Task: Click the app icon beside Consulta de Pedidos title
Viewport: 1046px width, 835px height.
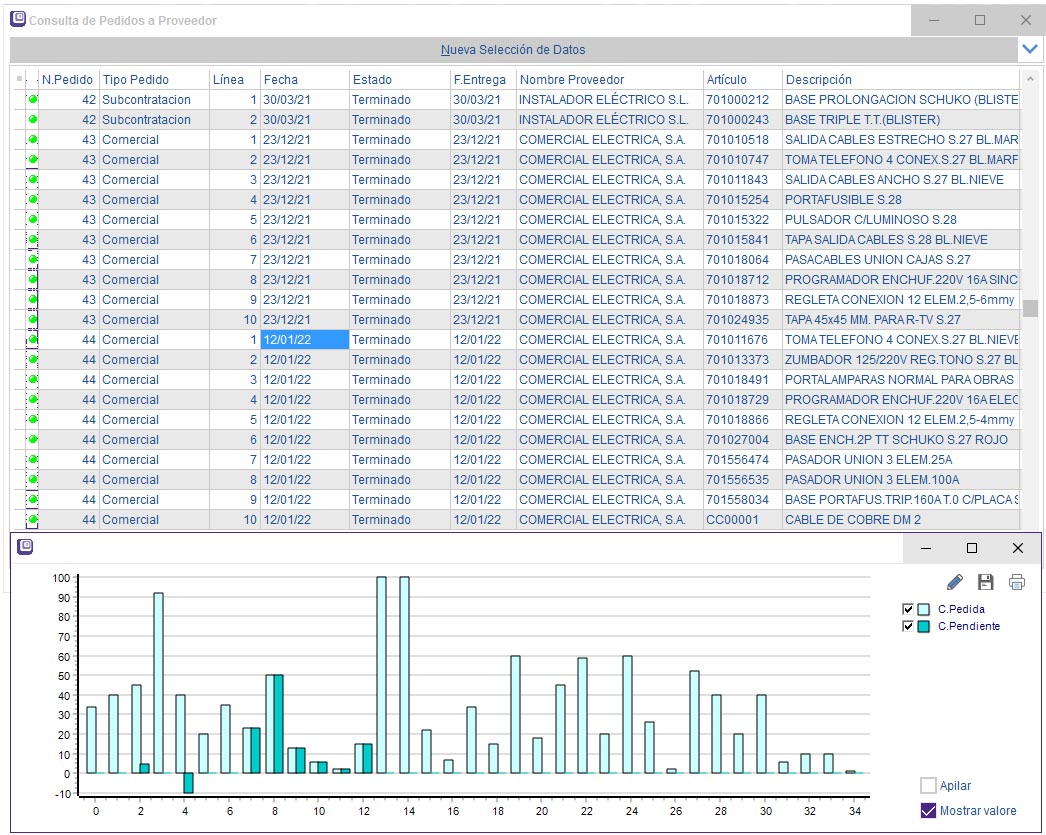Action: [18, 19]
